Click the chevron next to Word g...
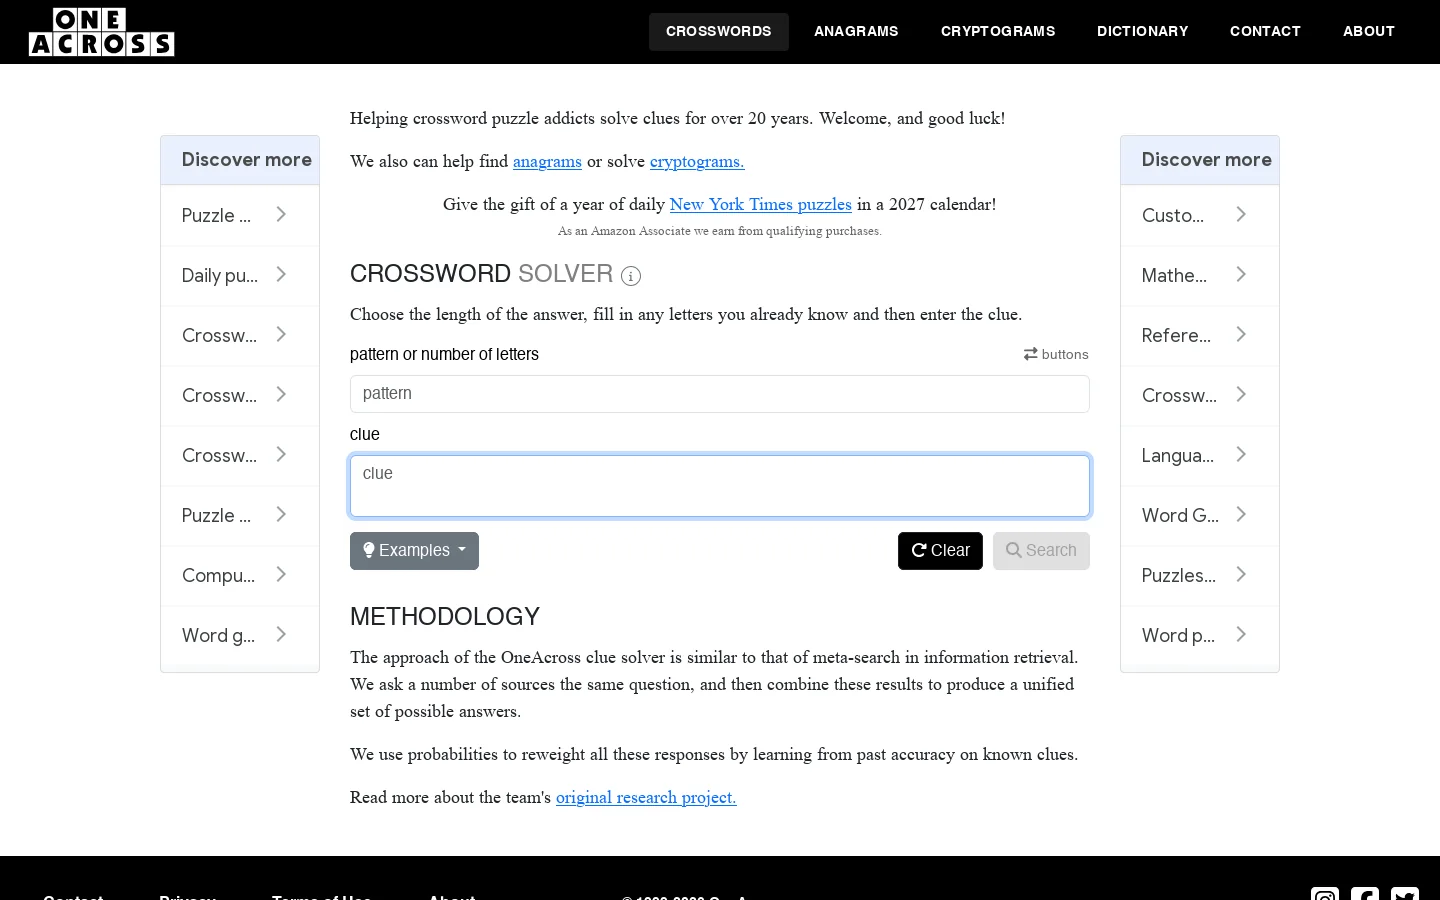The height and width of the screenshot is (900, 1440). coord(281,635)
